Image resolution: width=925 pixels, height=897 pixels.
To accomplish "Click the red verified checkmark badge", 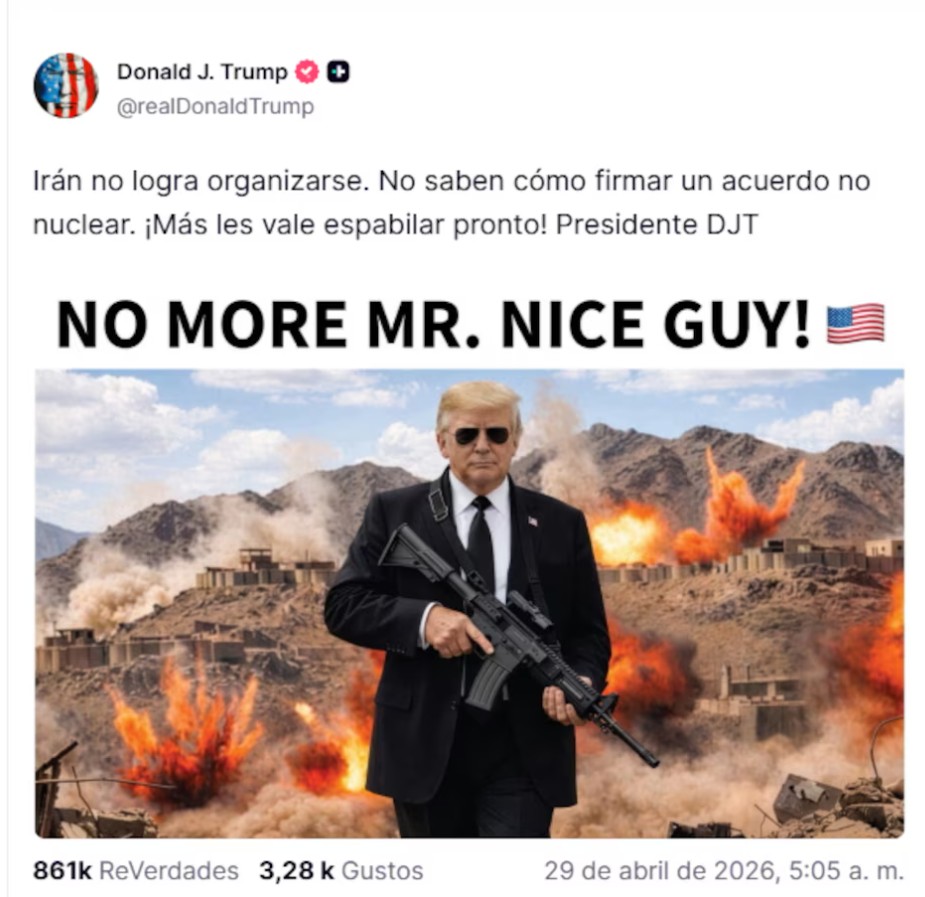I will (307, 72).
